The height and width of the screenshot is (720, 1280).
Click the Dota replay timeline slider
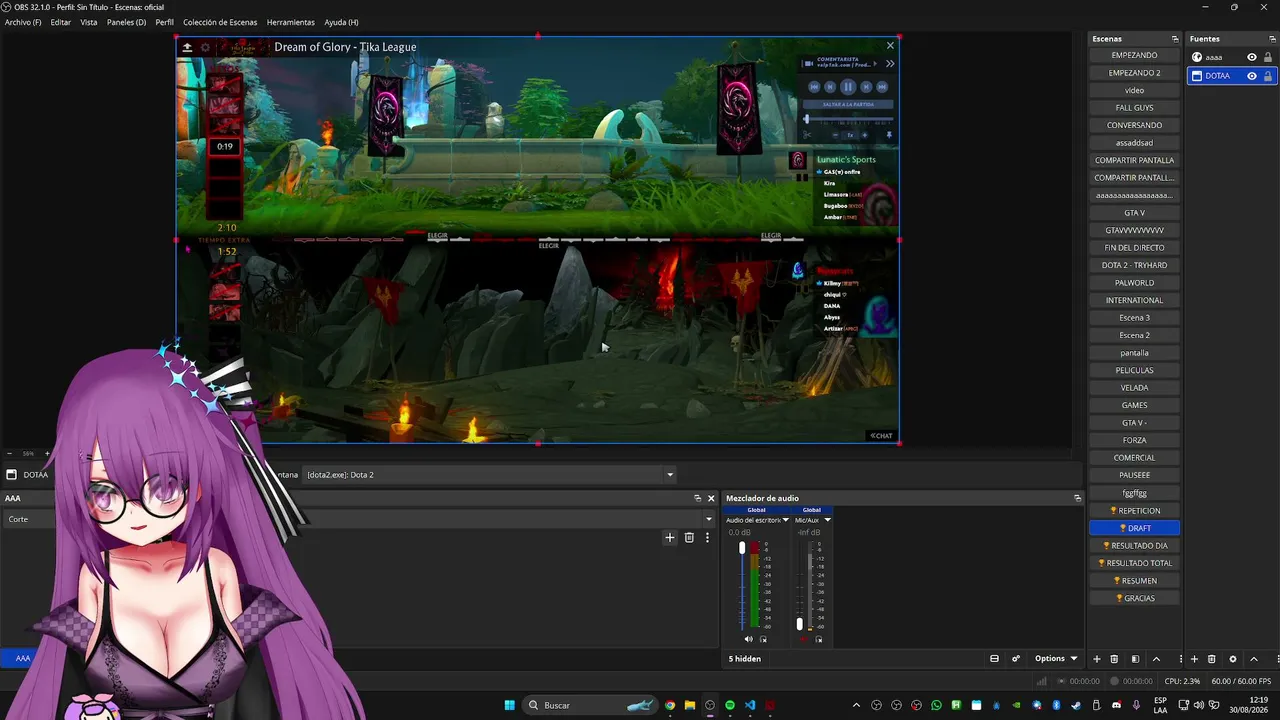848,120
